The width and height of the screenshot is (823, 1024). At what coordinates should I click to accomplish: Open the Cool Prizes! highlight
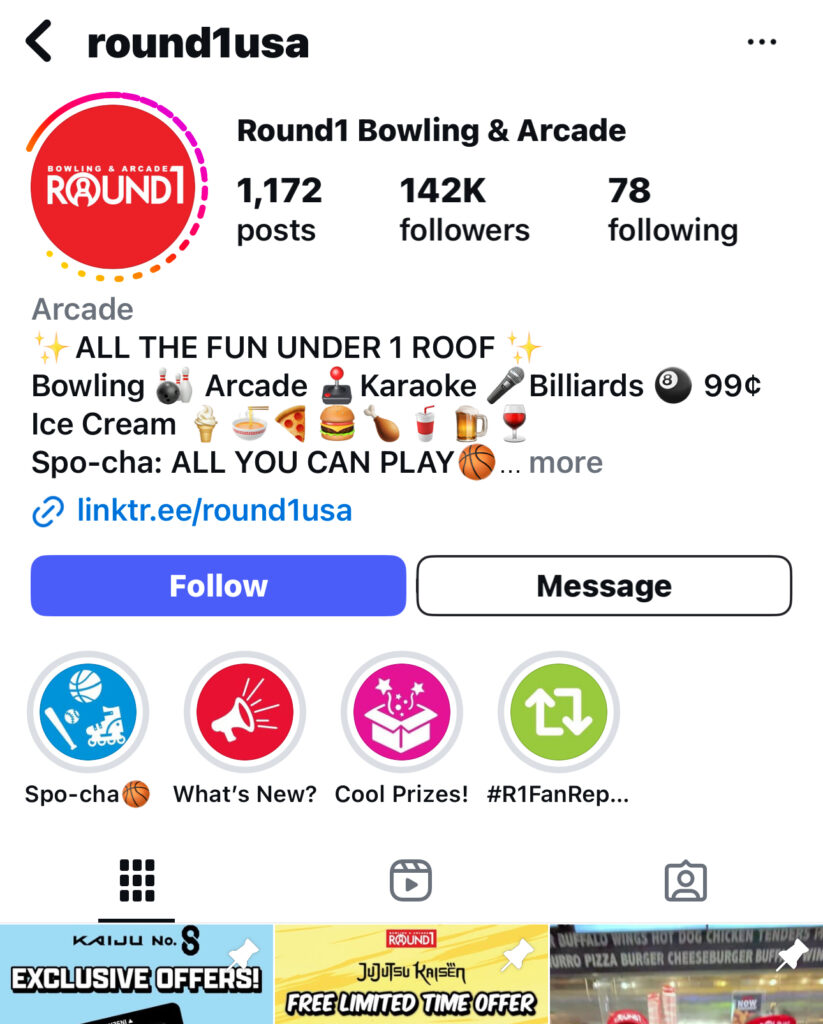[402, 712]
